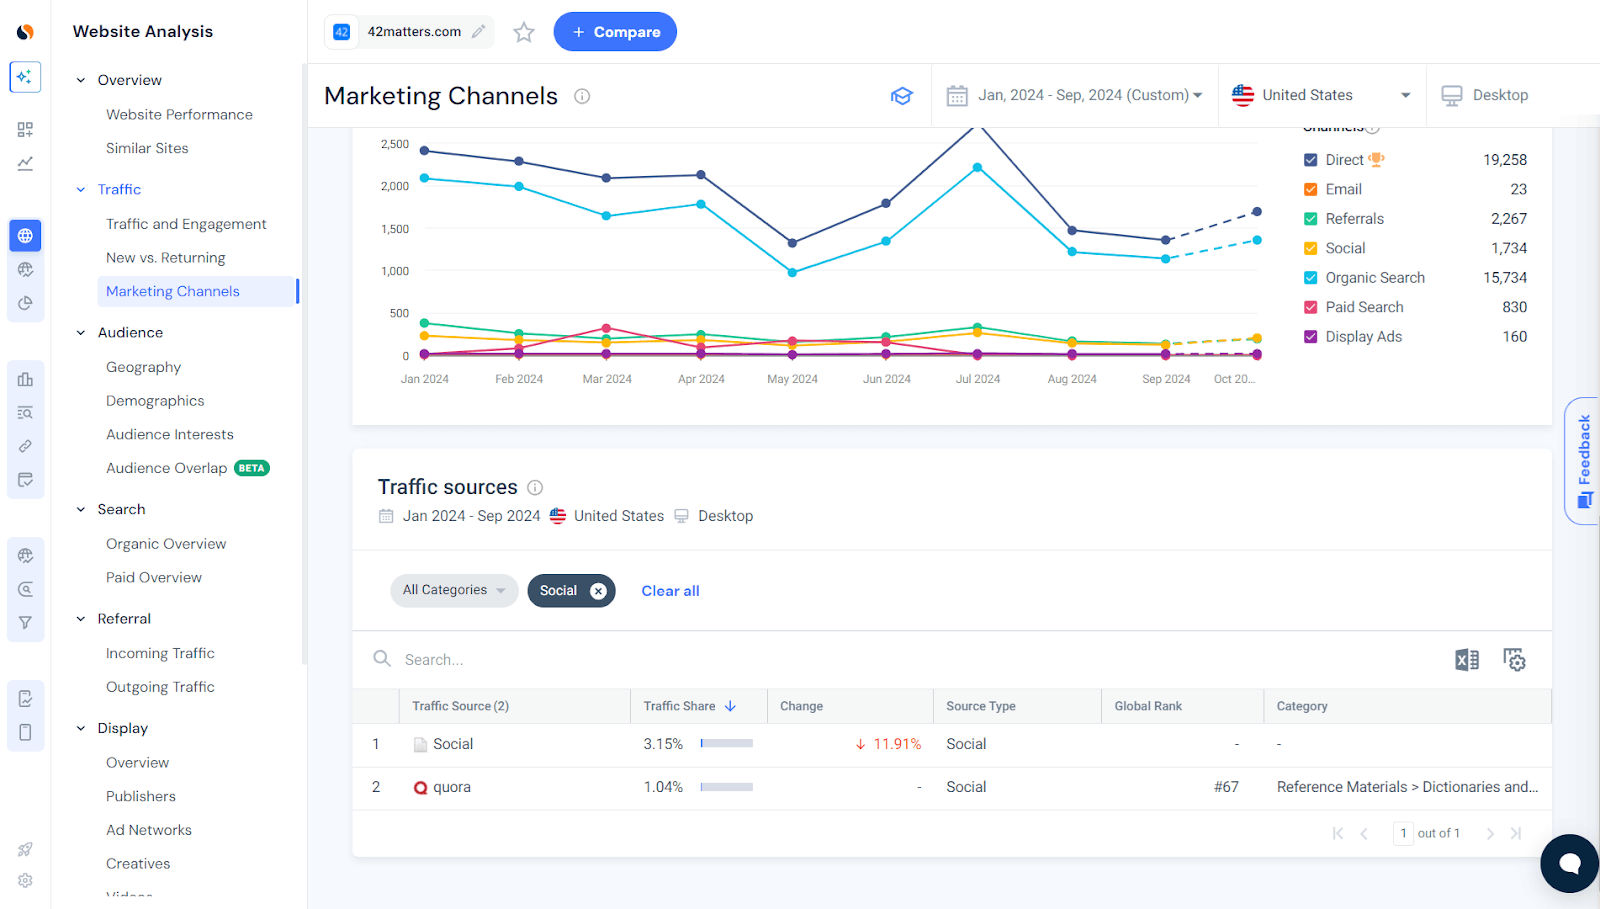Click Social's Traffic Share progress bar

[726, 743]
